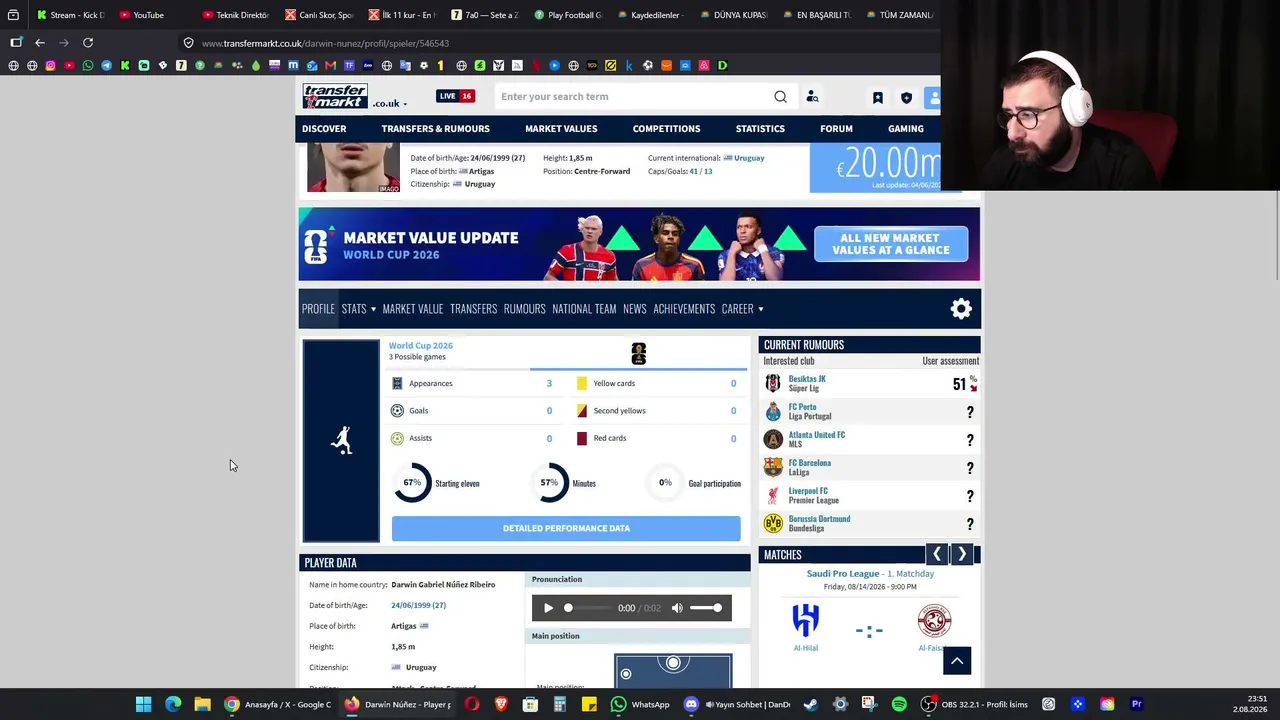1280x720 pixels.
Task: Switch to the Stream - Kick browser tab
Action: click(x=72, y=15)
